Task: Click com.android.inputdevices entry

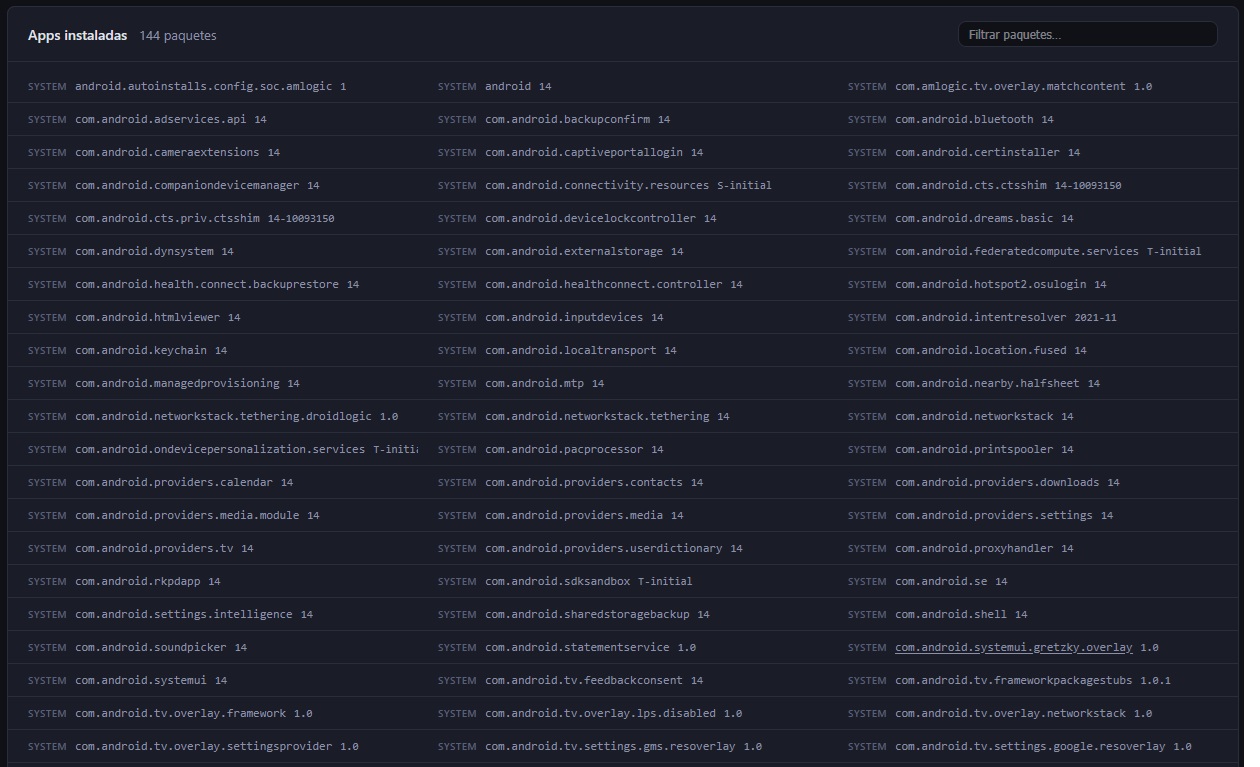Action: tap(564, 317)
